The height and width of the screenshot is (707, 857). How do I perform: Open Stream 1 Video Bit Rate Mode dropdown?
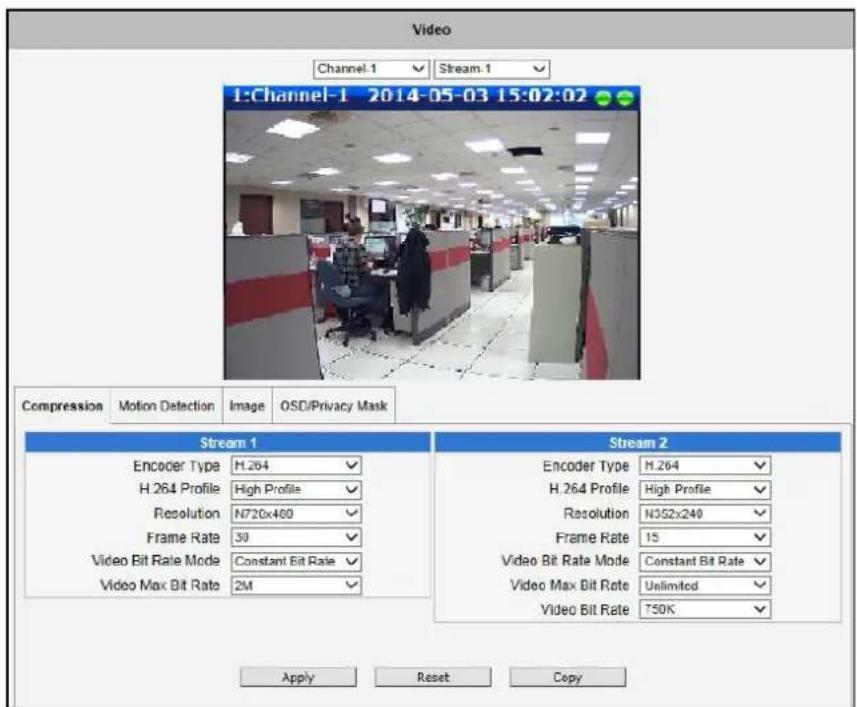tap(296, 562)
